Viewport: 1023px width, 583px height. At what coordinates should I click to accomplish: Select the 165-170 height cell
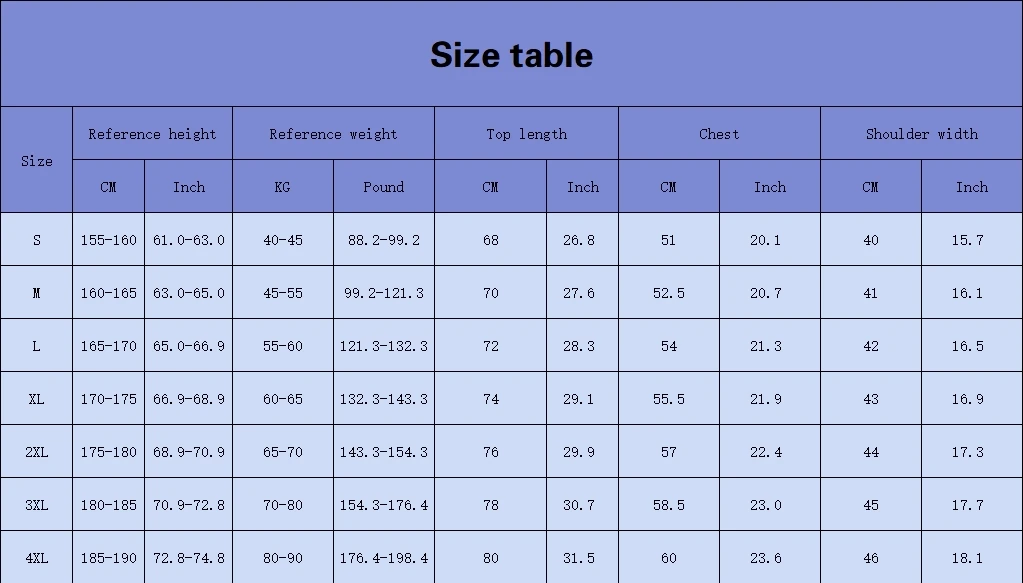(108, 346)
